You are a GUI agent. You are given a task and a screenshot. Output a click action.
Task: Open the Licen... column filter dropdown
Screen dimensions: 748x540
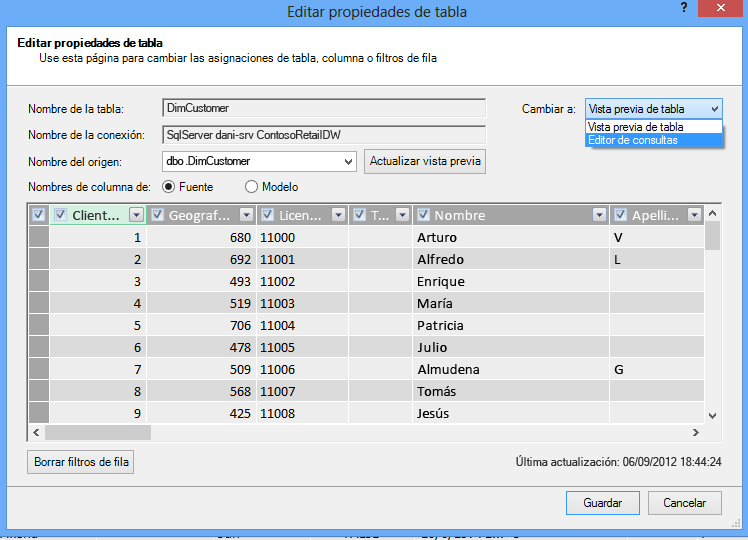(338, 215)
